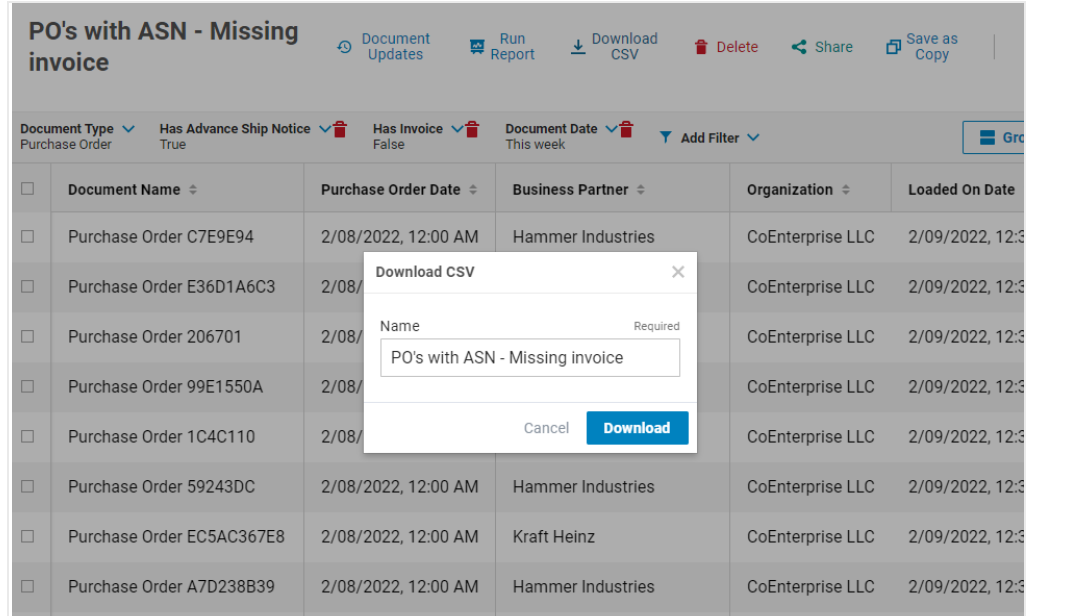
Task: Click the red Delete trash icon in the toolbar
Action: (701, 47)
